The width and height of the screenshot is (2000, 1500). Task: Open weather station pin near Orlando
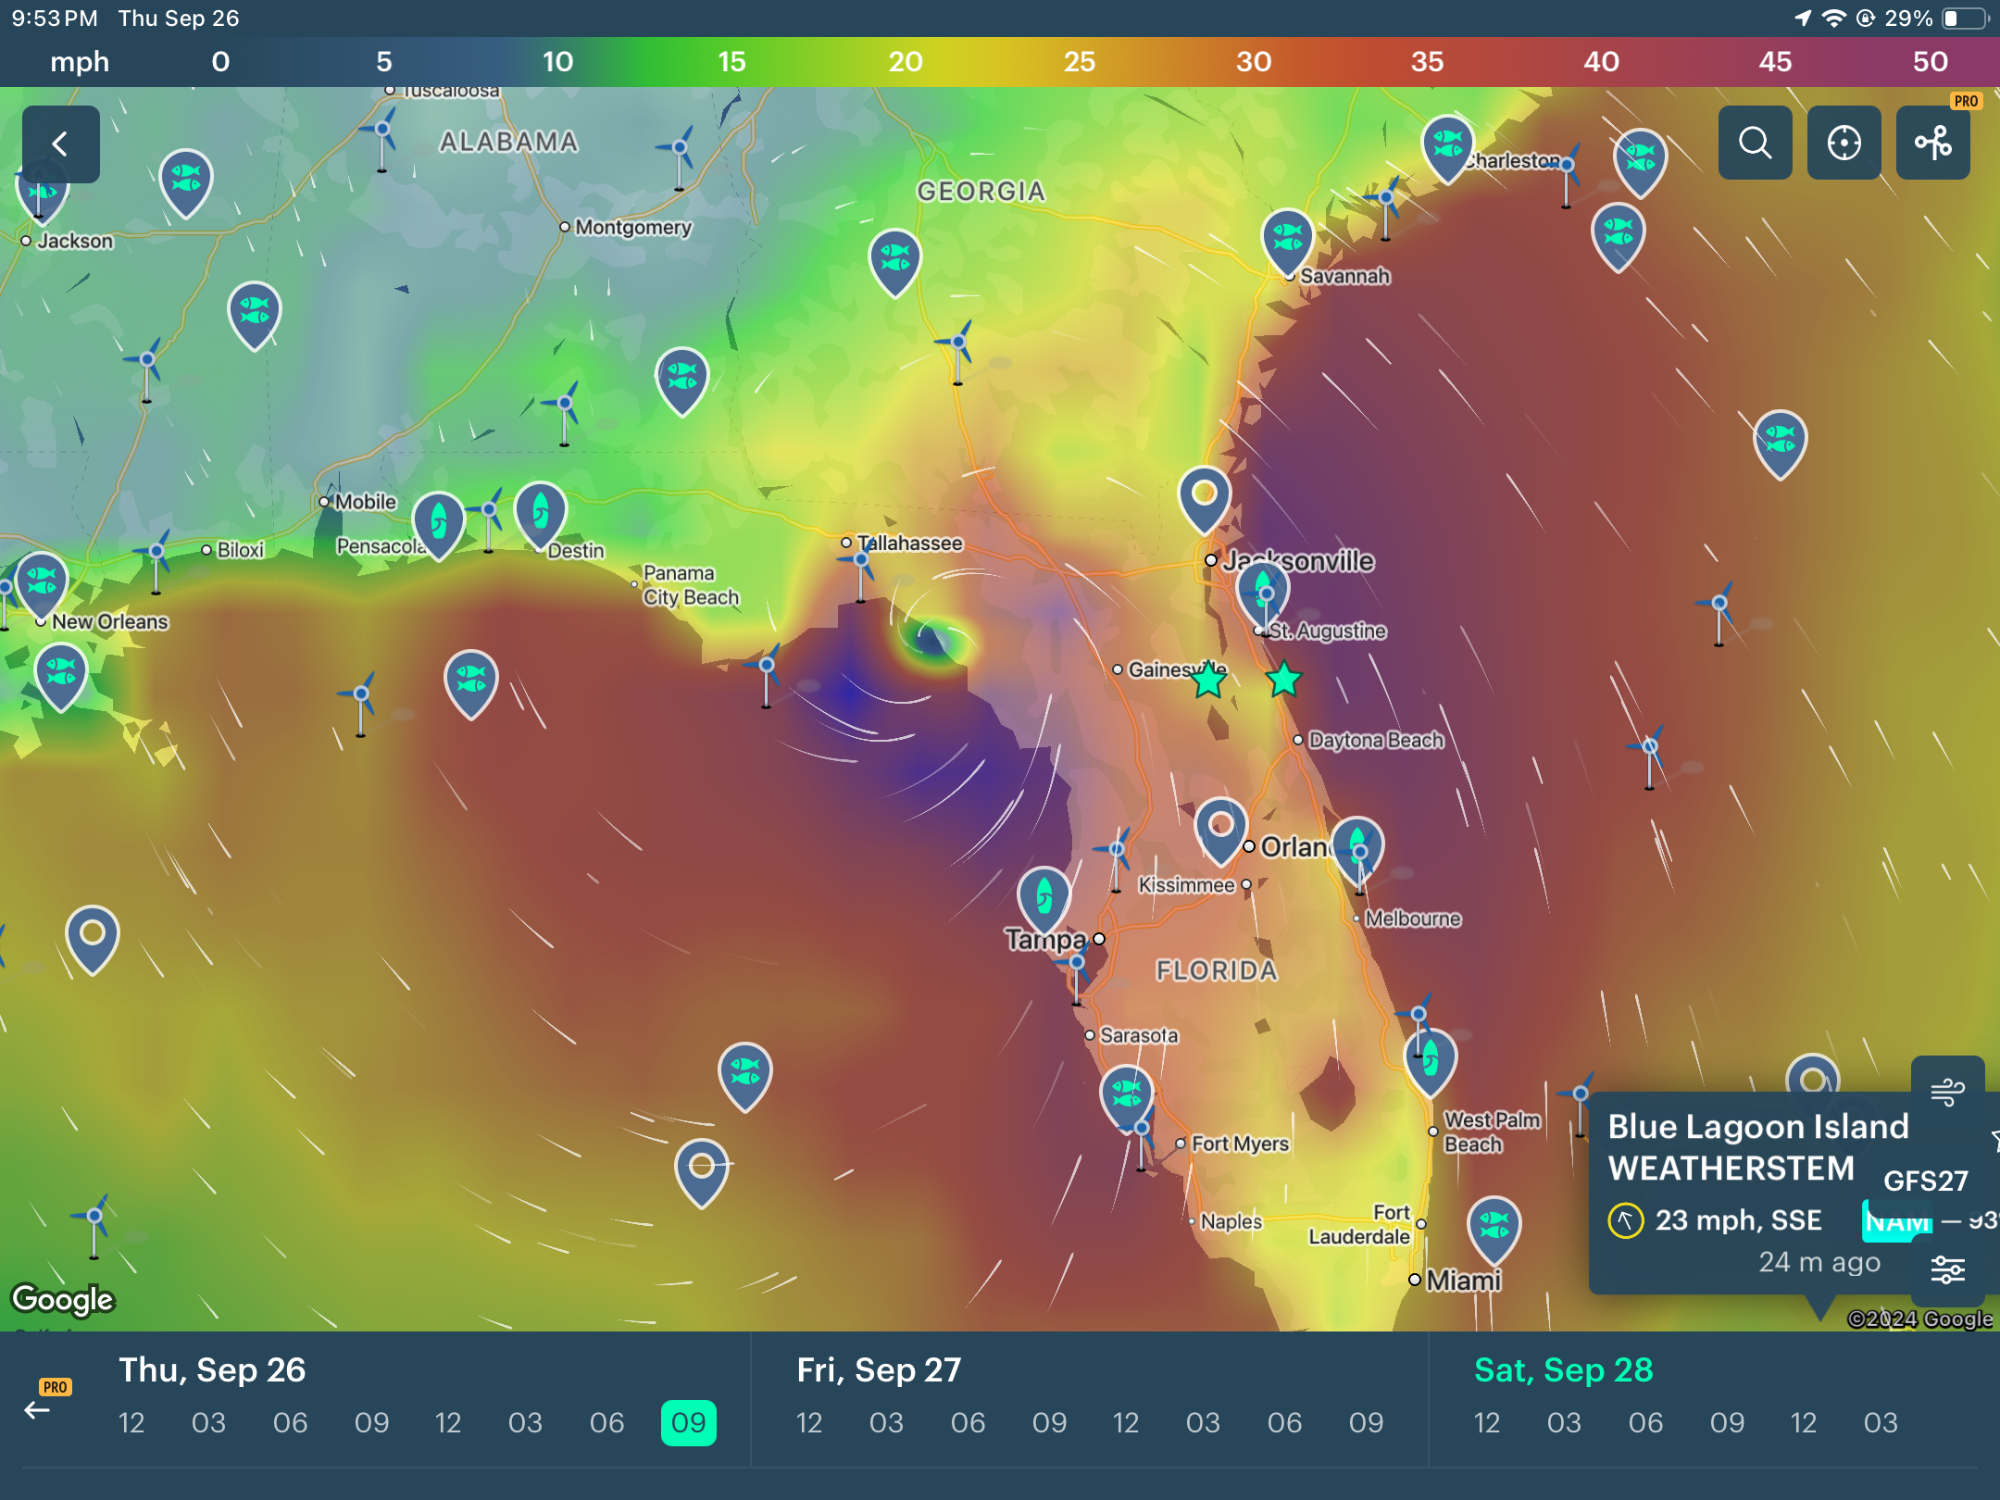1221,830
